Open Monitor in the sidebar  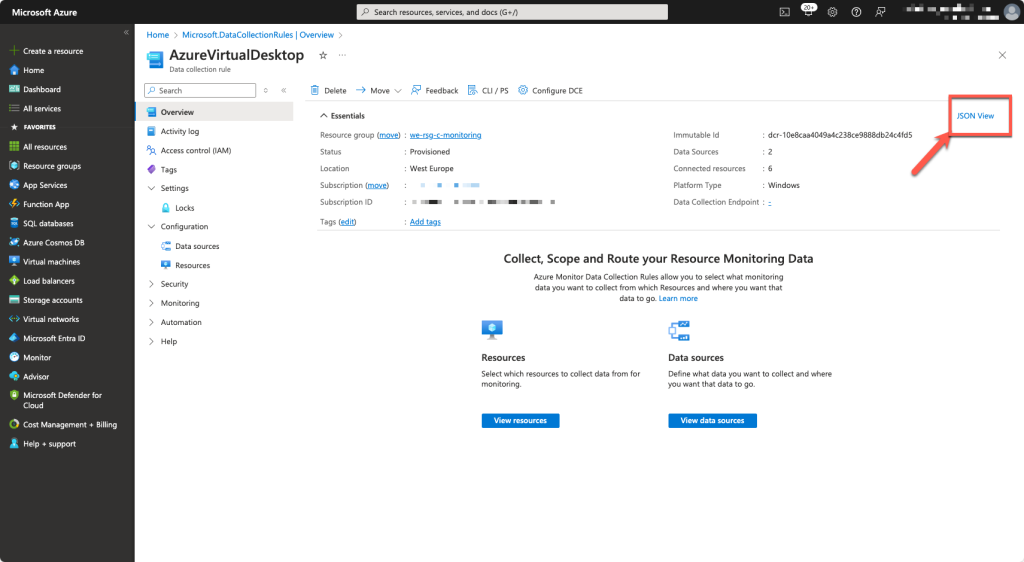tap(37, 358)
